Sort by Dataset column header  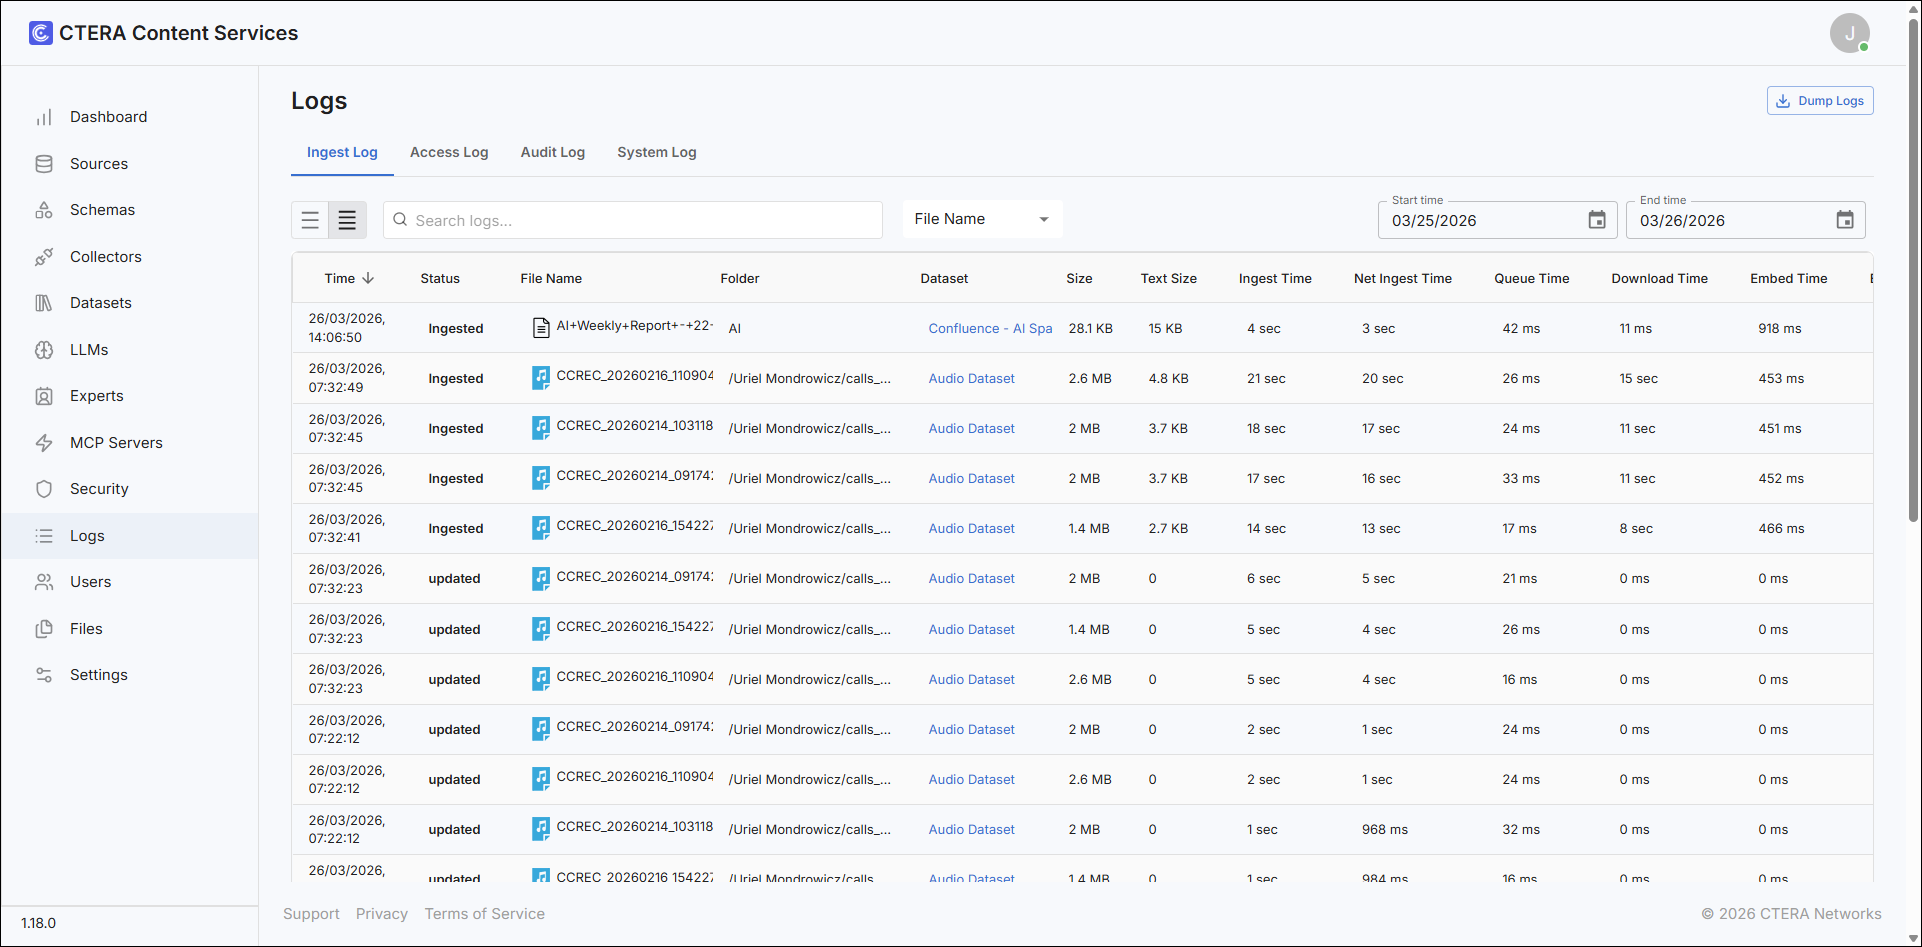tap(944, 278)
